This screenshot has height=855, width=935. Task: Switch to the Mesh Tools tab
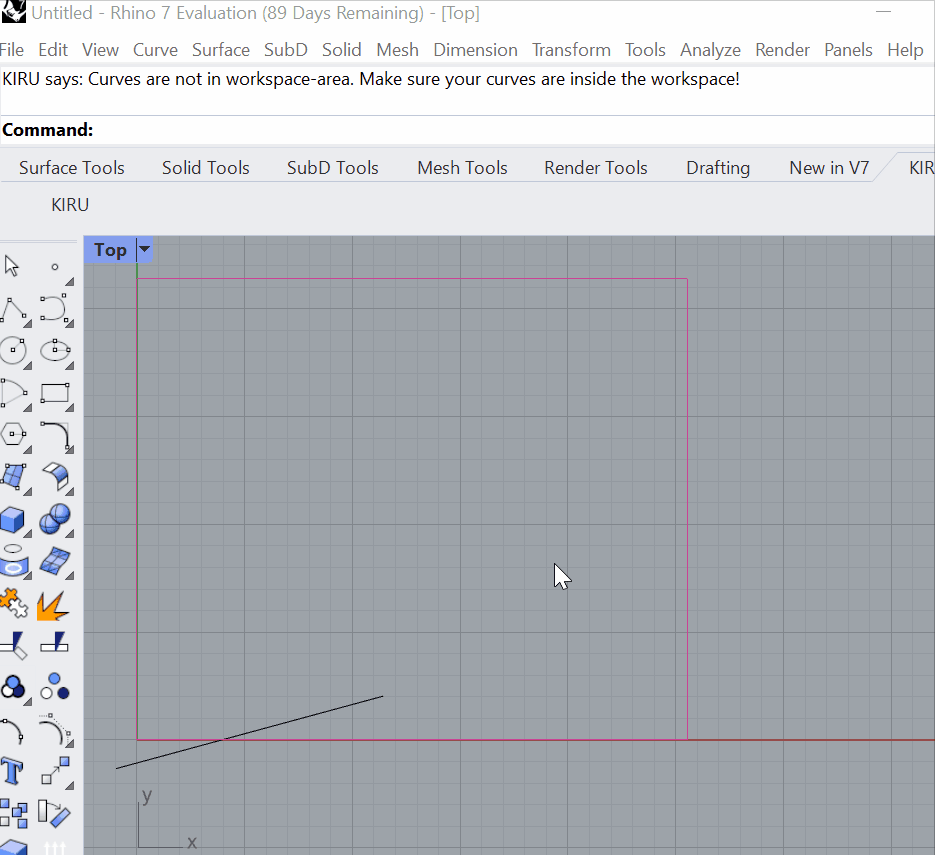462,168
